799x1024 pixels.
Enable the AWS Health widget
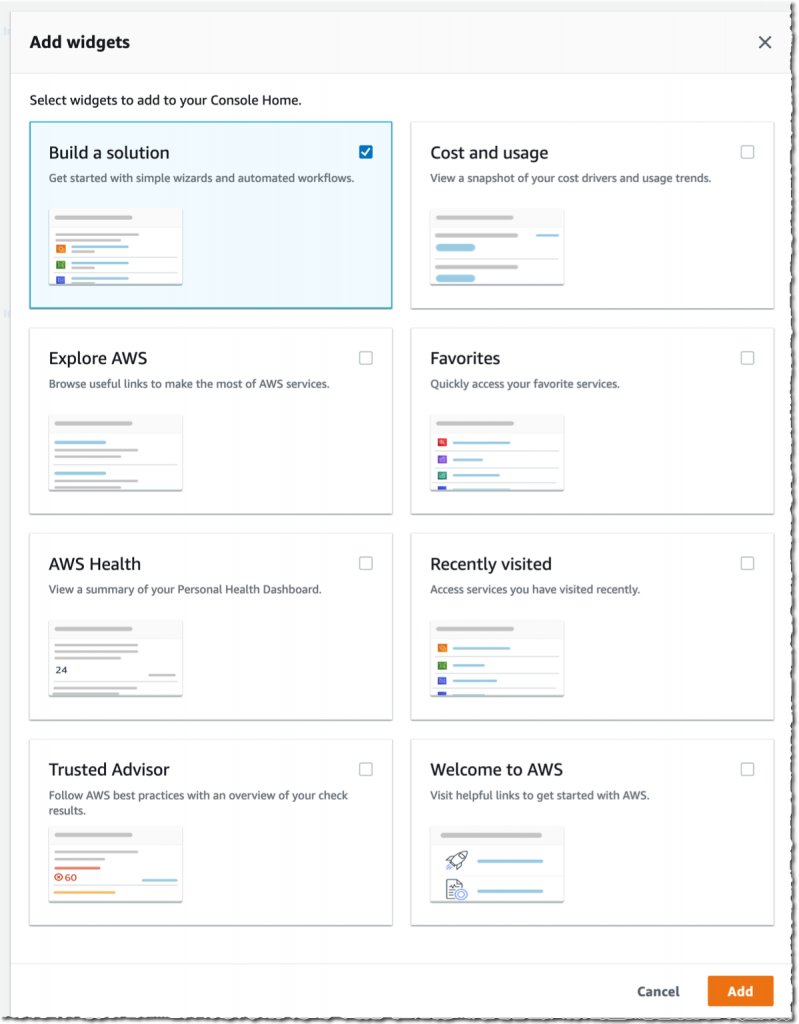coord(366,563)
